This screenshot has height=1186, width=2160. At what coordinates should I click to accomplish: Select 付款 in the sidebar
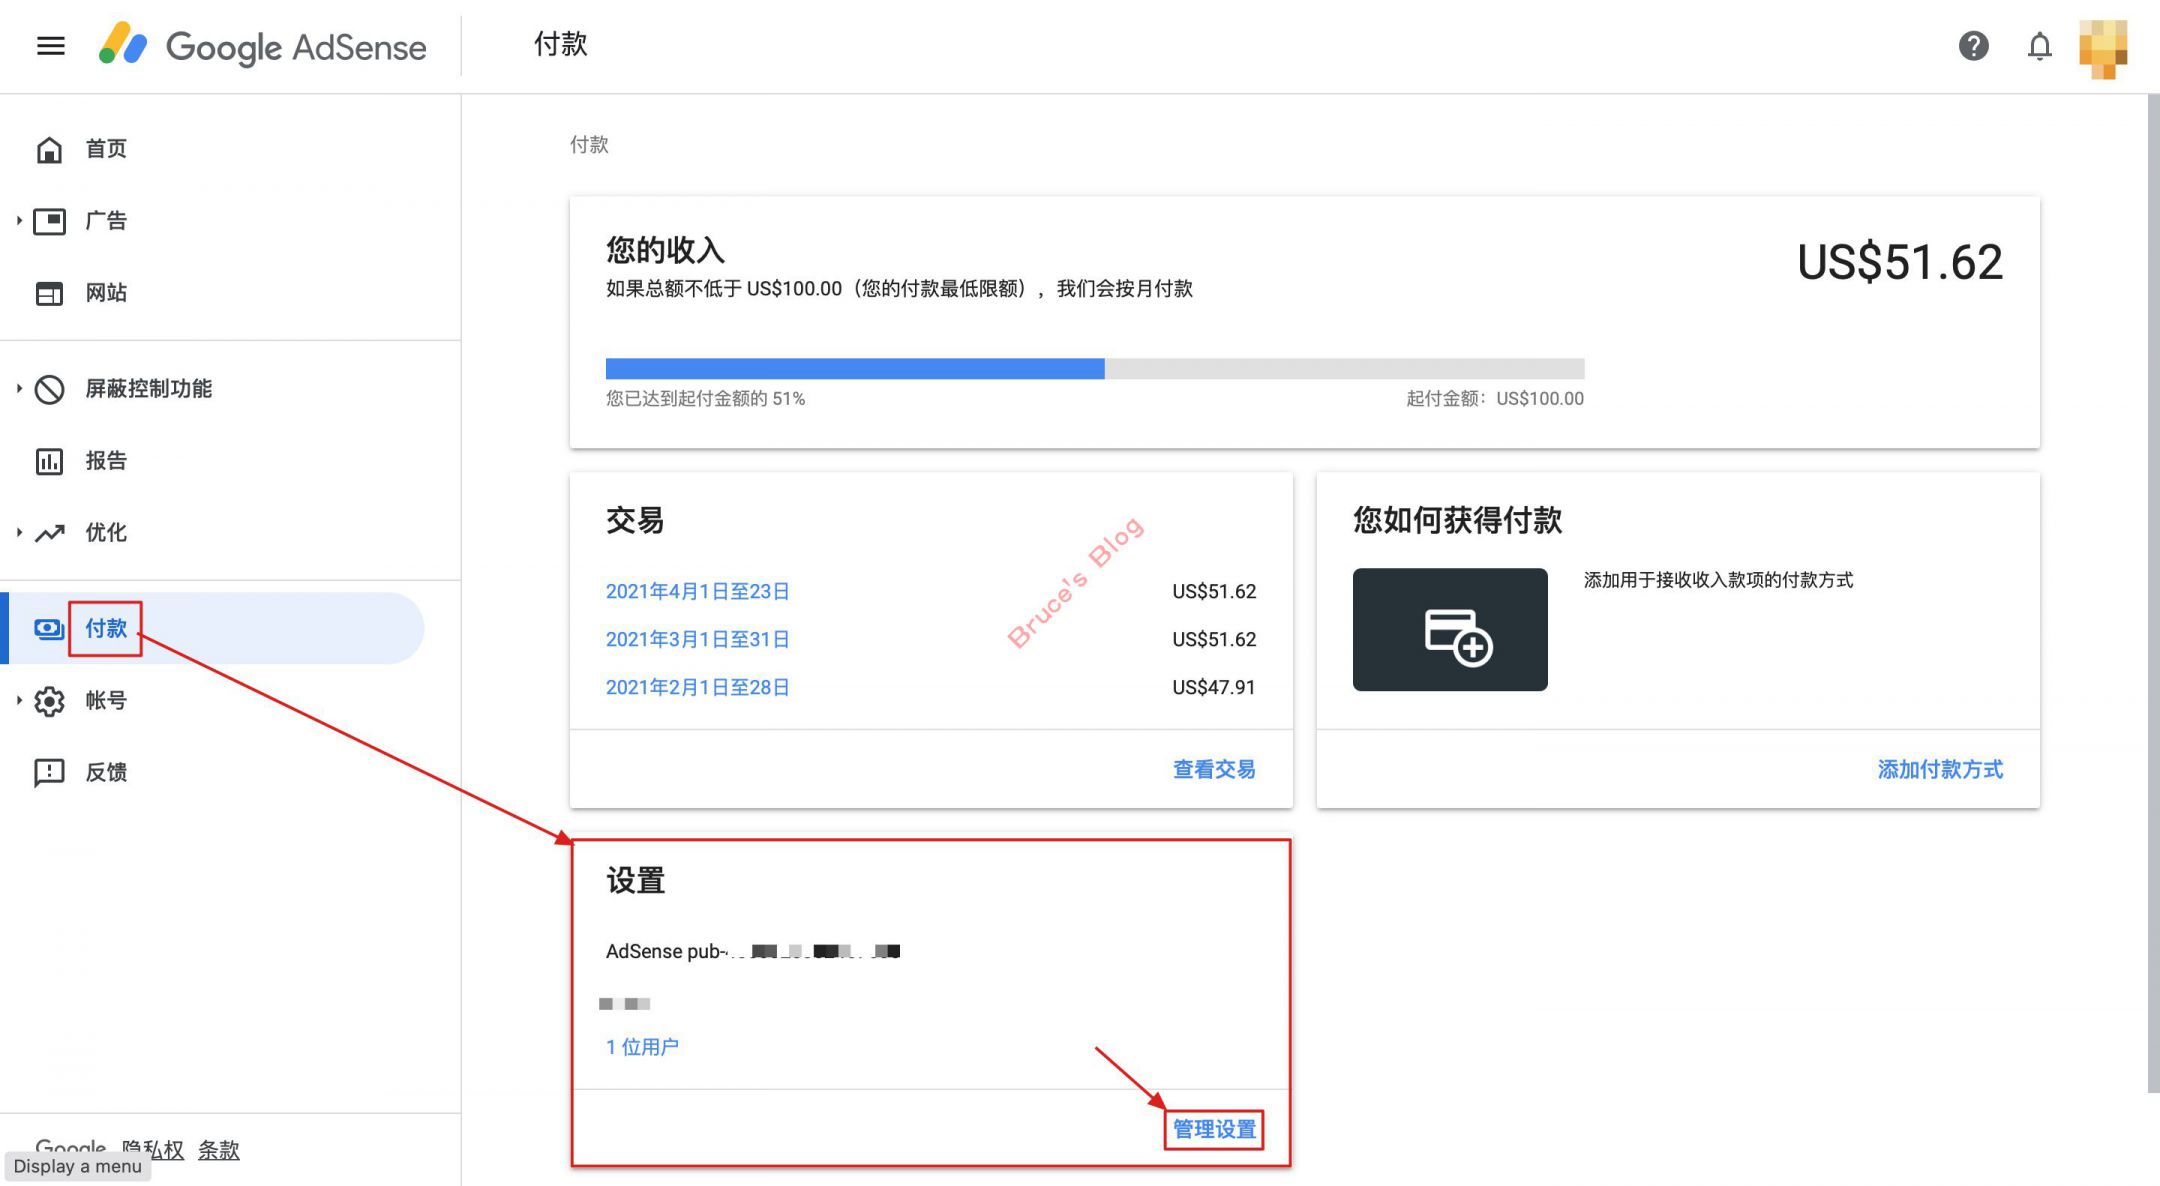coord(106,629)
